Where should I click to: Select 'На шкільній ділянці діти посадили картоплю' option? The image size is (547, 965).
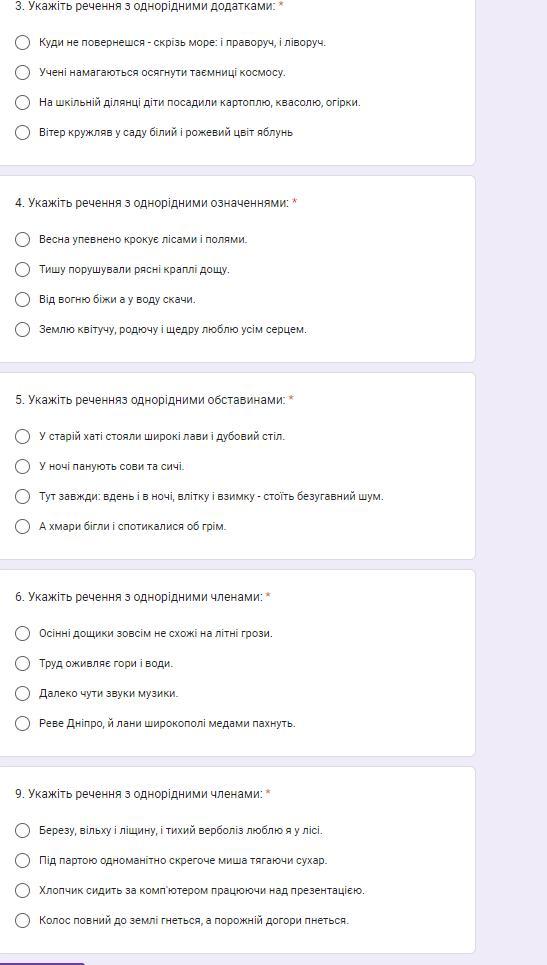pyautogui.click(x=22, y=103)
